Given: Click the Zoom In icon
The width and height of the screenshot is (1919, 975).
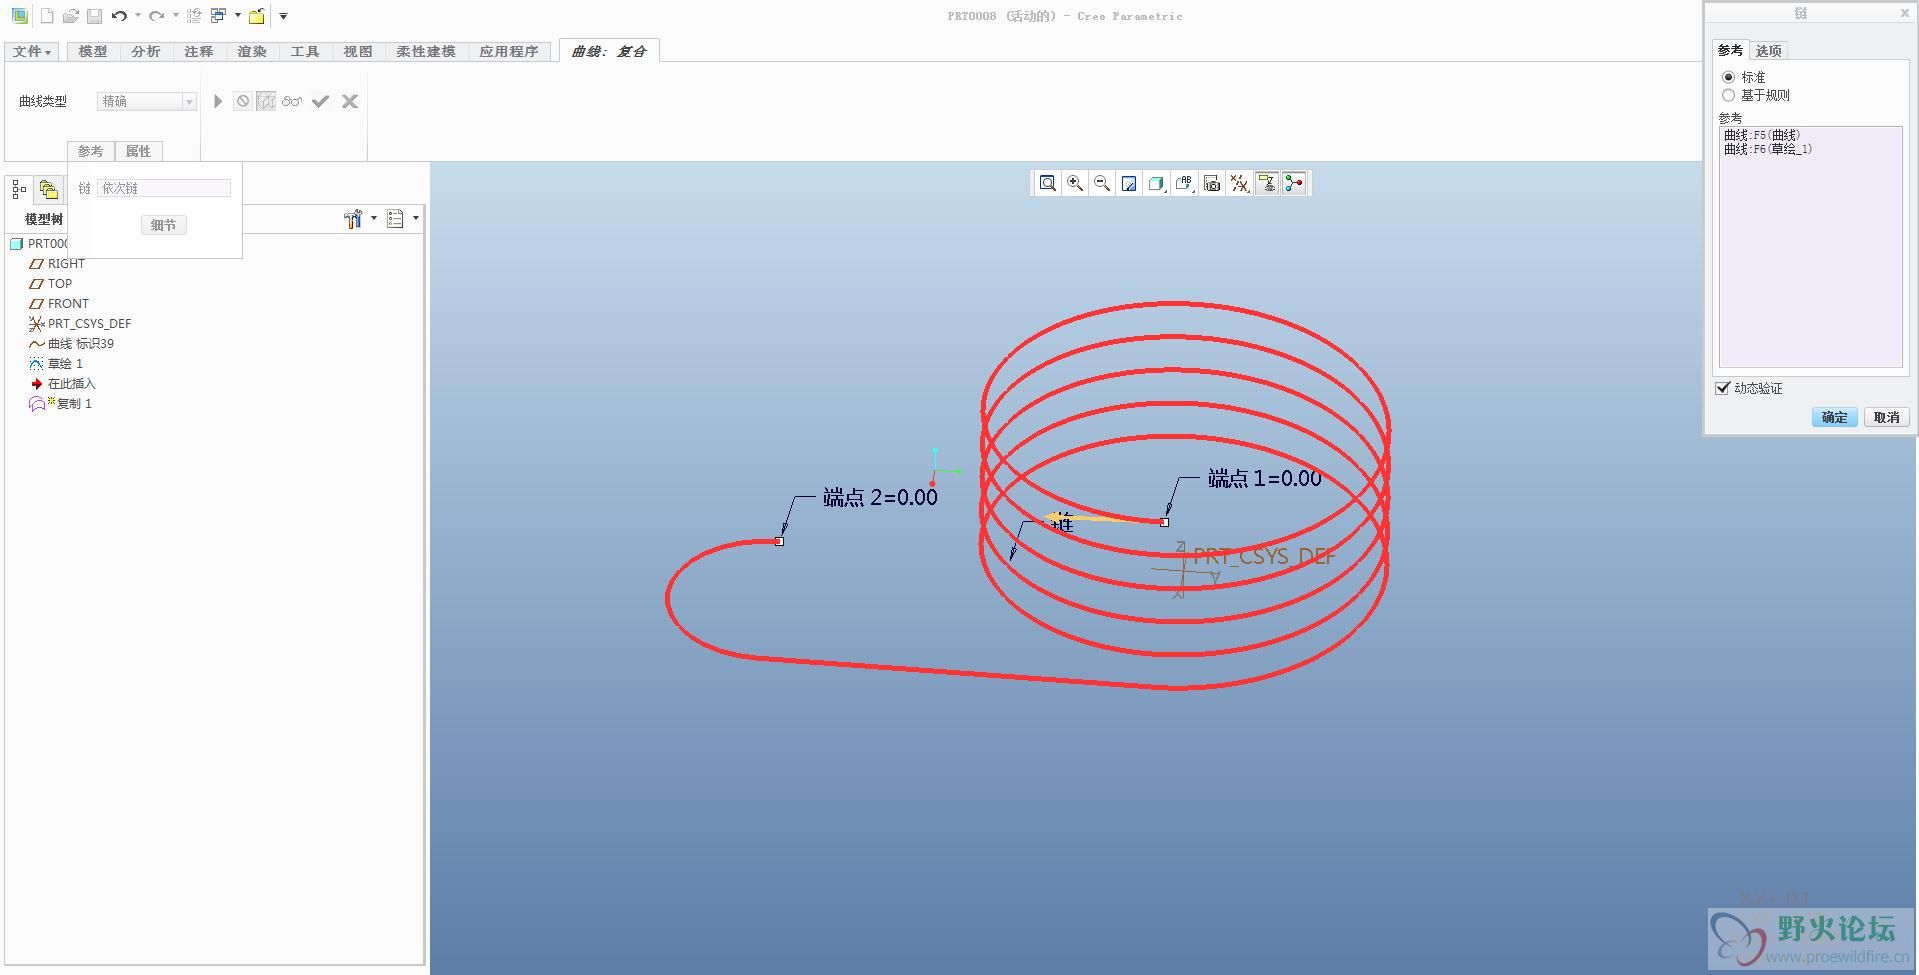Looking at the screenshot, I should pos(1075,183).
